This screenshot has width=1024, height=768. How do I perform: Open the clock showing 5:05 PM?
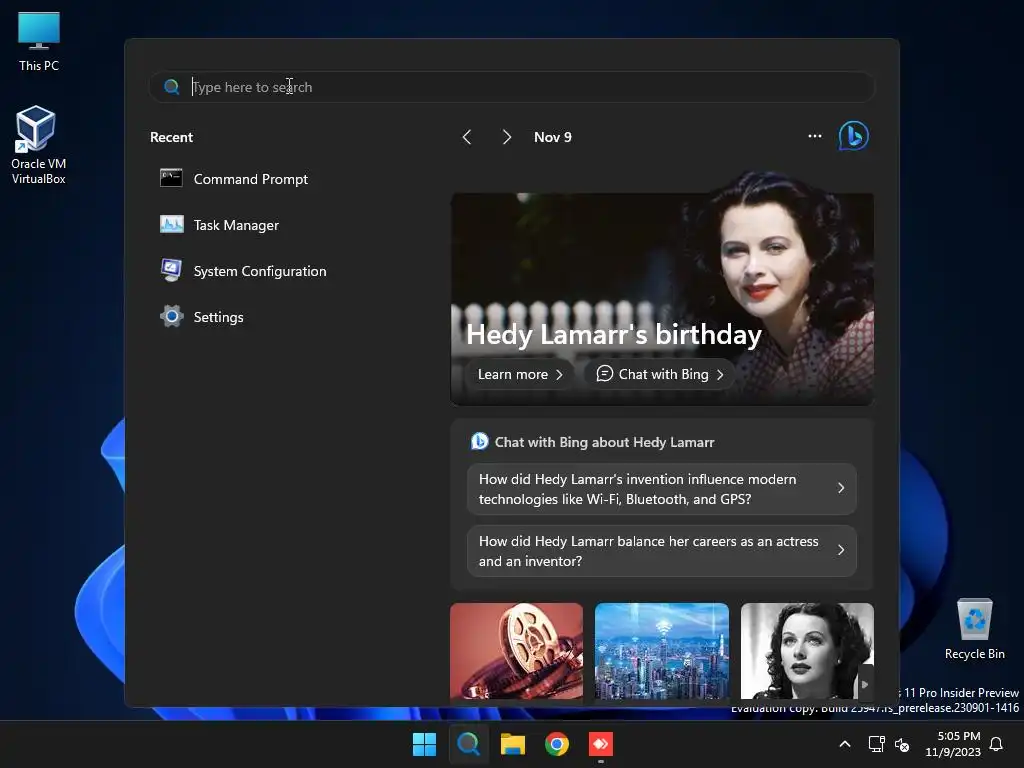coord(953,744)
